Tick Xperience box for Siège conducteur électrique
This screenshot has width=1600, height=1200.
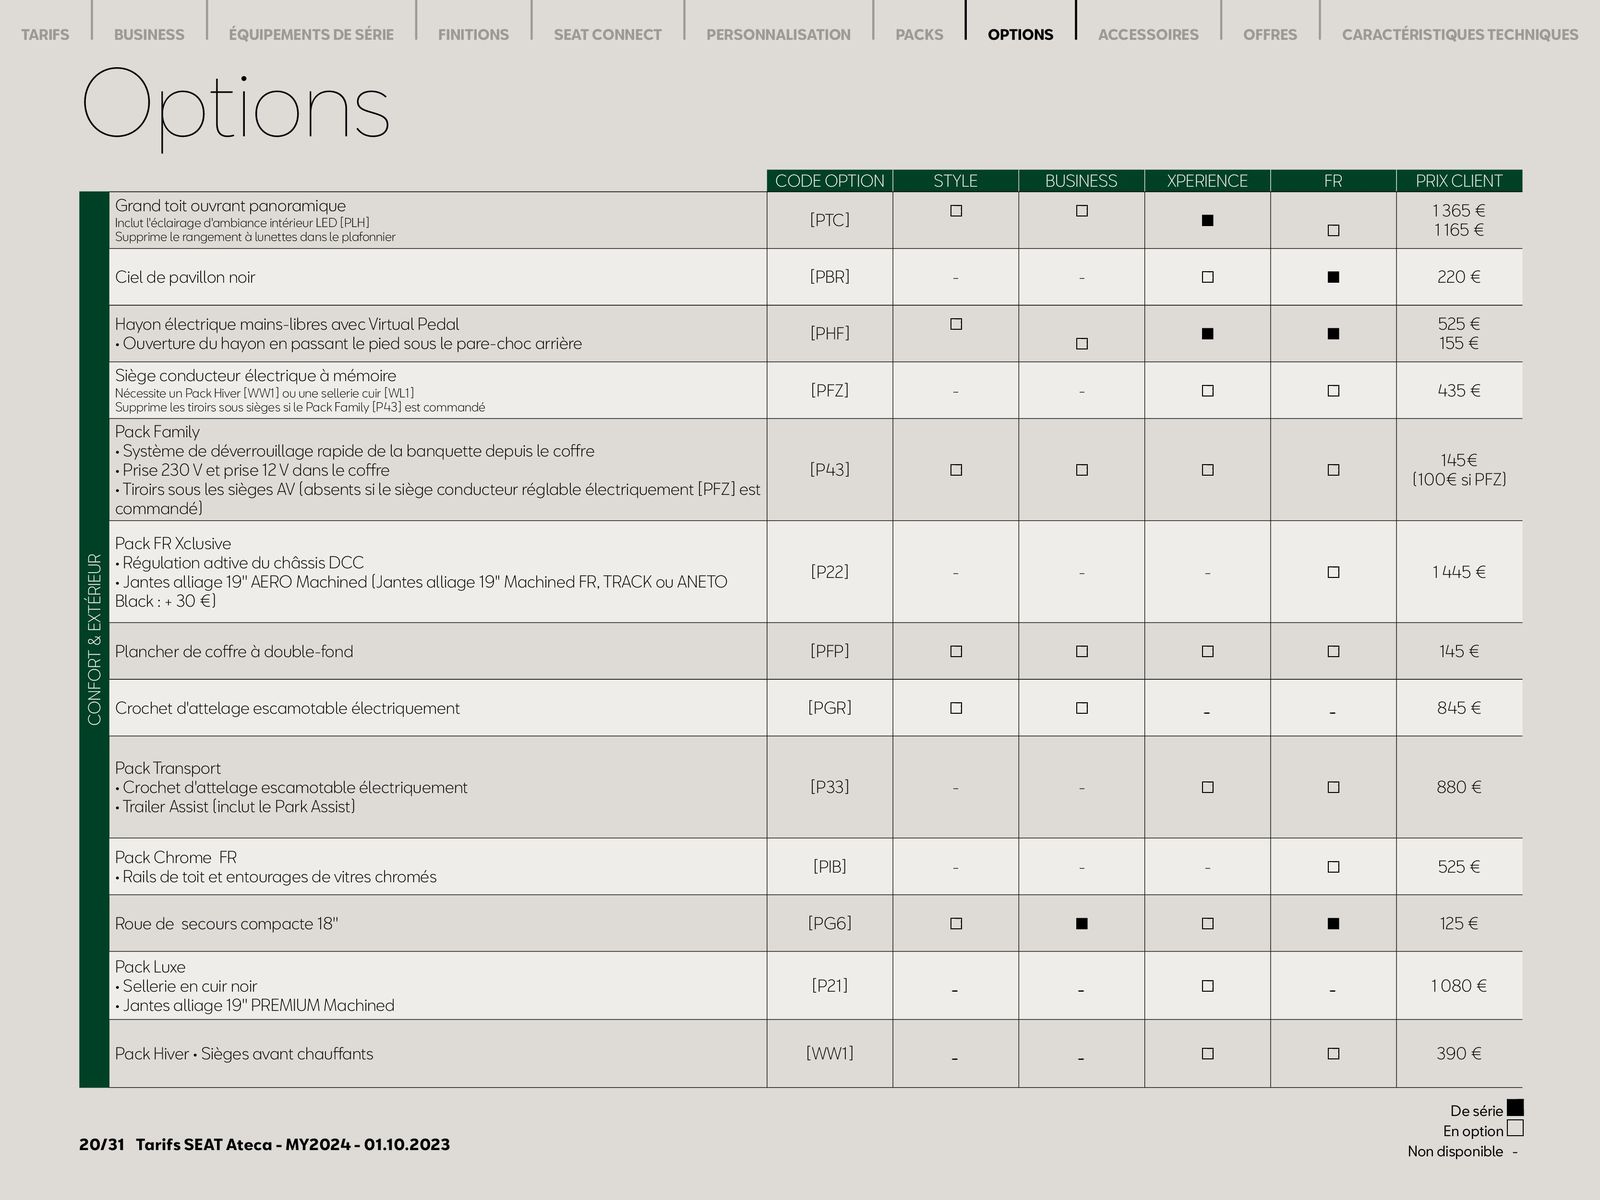(1207, 391)
